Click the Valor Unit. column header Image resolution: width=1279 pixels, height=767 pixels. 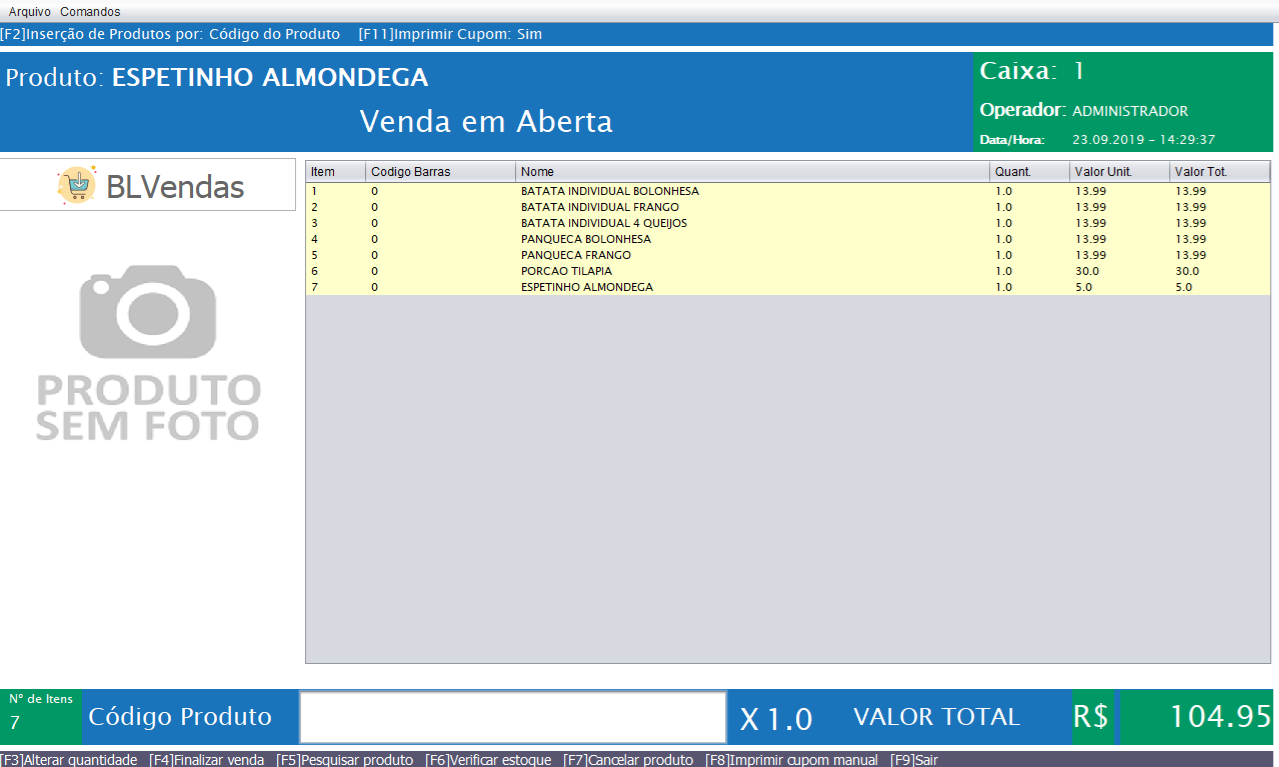click(x=1118, y=172)
